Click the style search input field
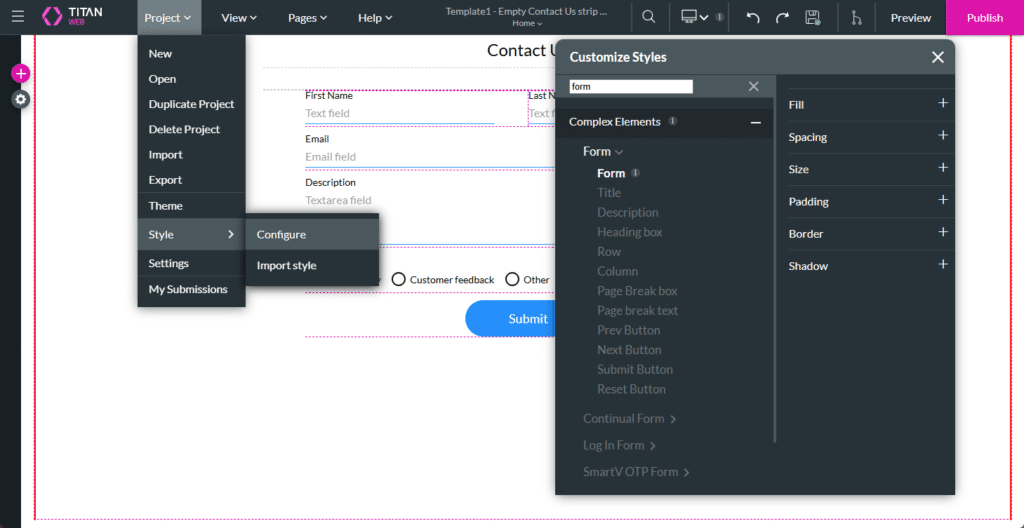 tap(631, 87)
